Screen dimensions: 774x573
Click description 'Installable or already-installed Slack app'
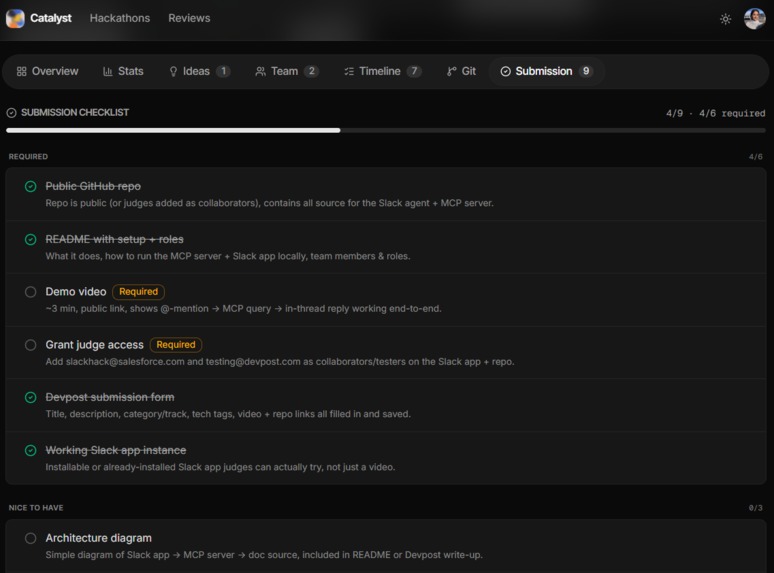coord(220,467)
